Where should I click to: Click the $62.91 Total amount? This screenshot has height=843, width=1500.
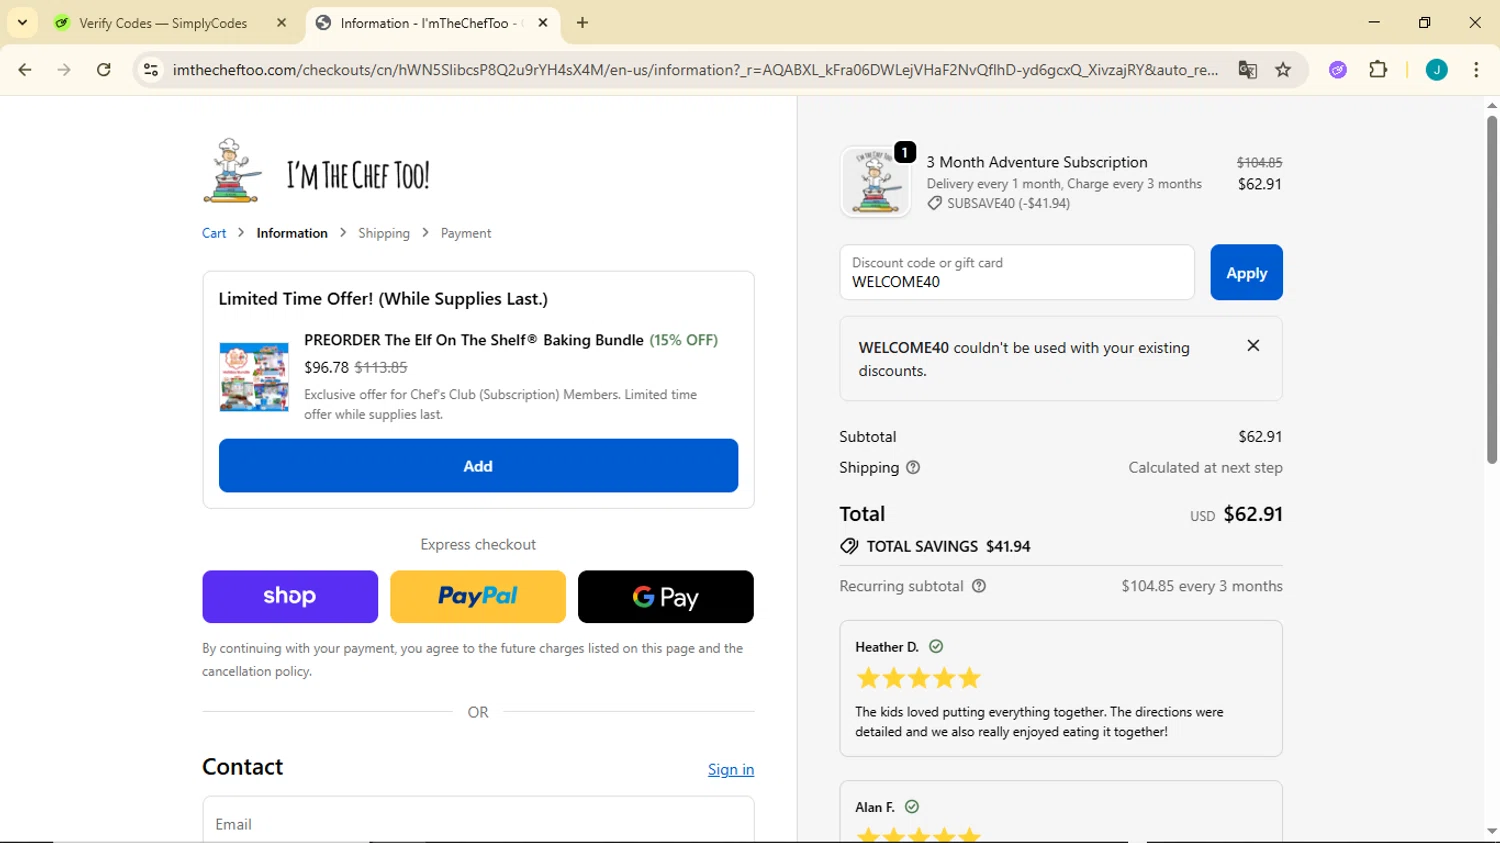[x=1253, y=514]
